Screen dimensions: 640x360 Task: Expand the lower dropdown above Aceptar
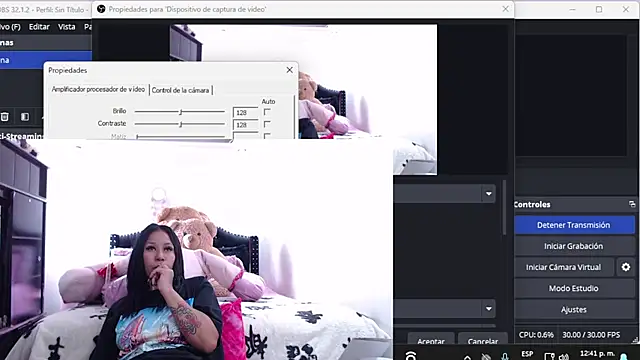489,309
